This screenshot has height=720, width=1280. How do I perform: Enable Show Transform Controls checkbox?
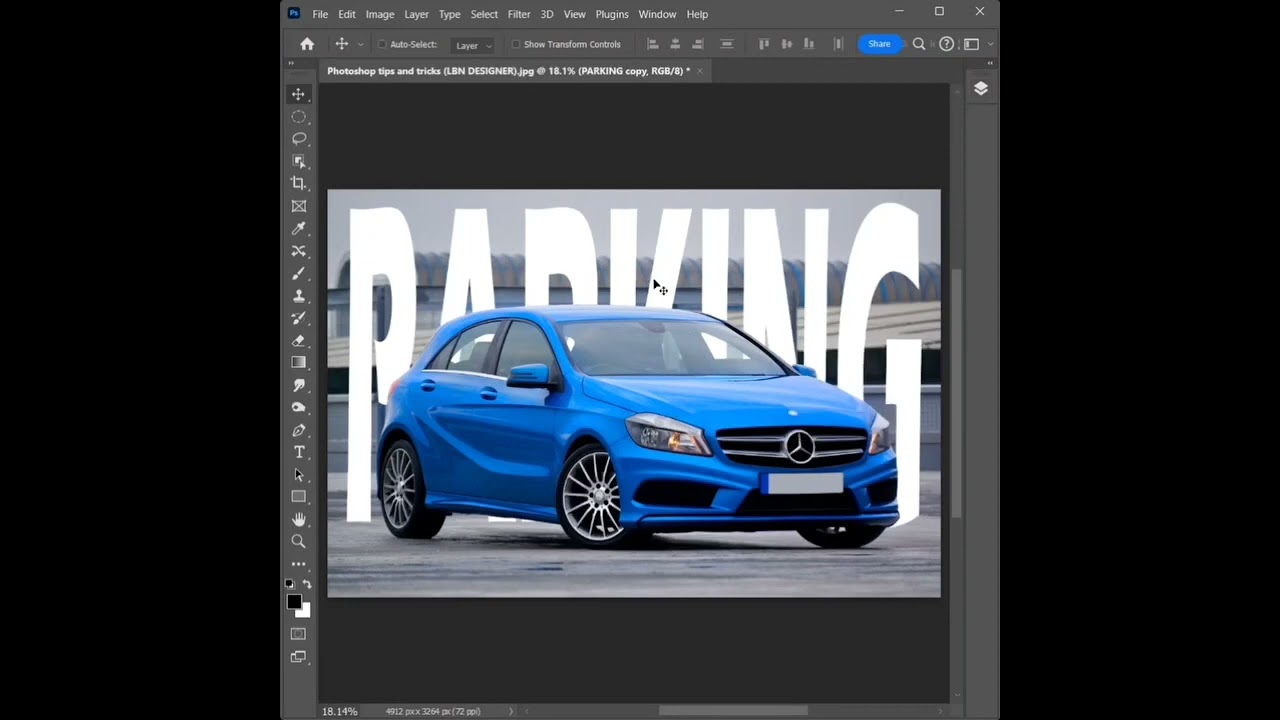pyautogui.click(x=516, y=44)
